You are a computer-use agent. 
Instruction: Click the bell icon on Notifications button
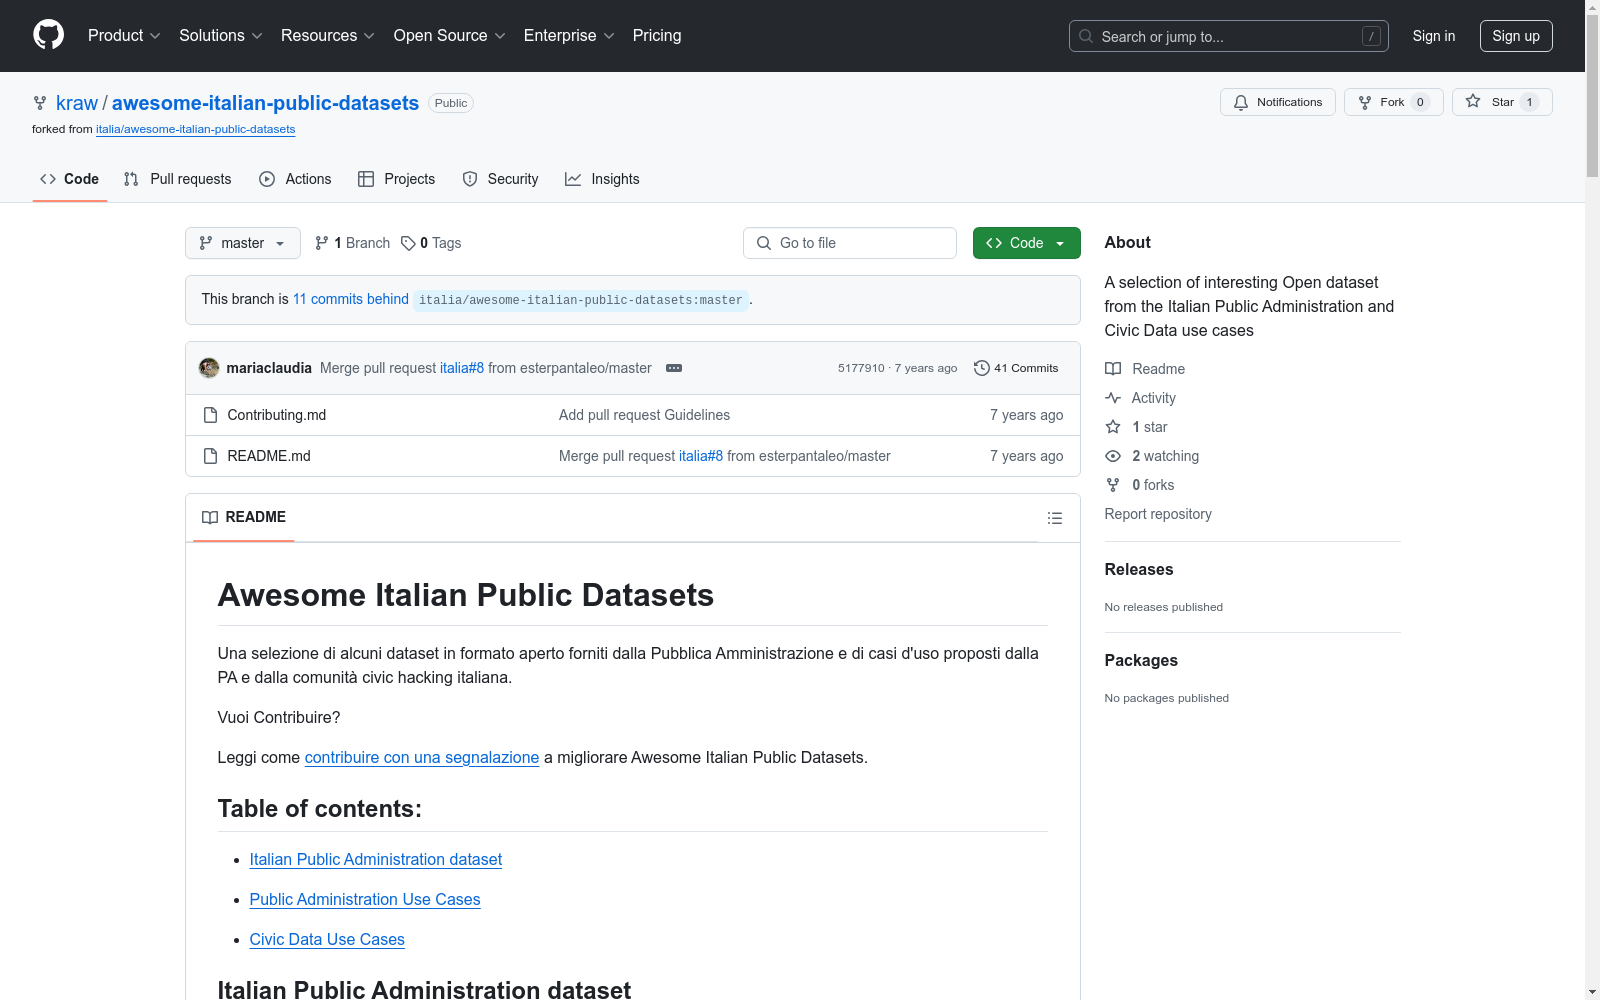click(x=1241, y=102)
